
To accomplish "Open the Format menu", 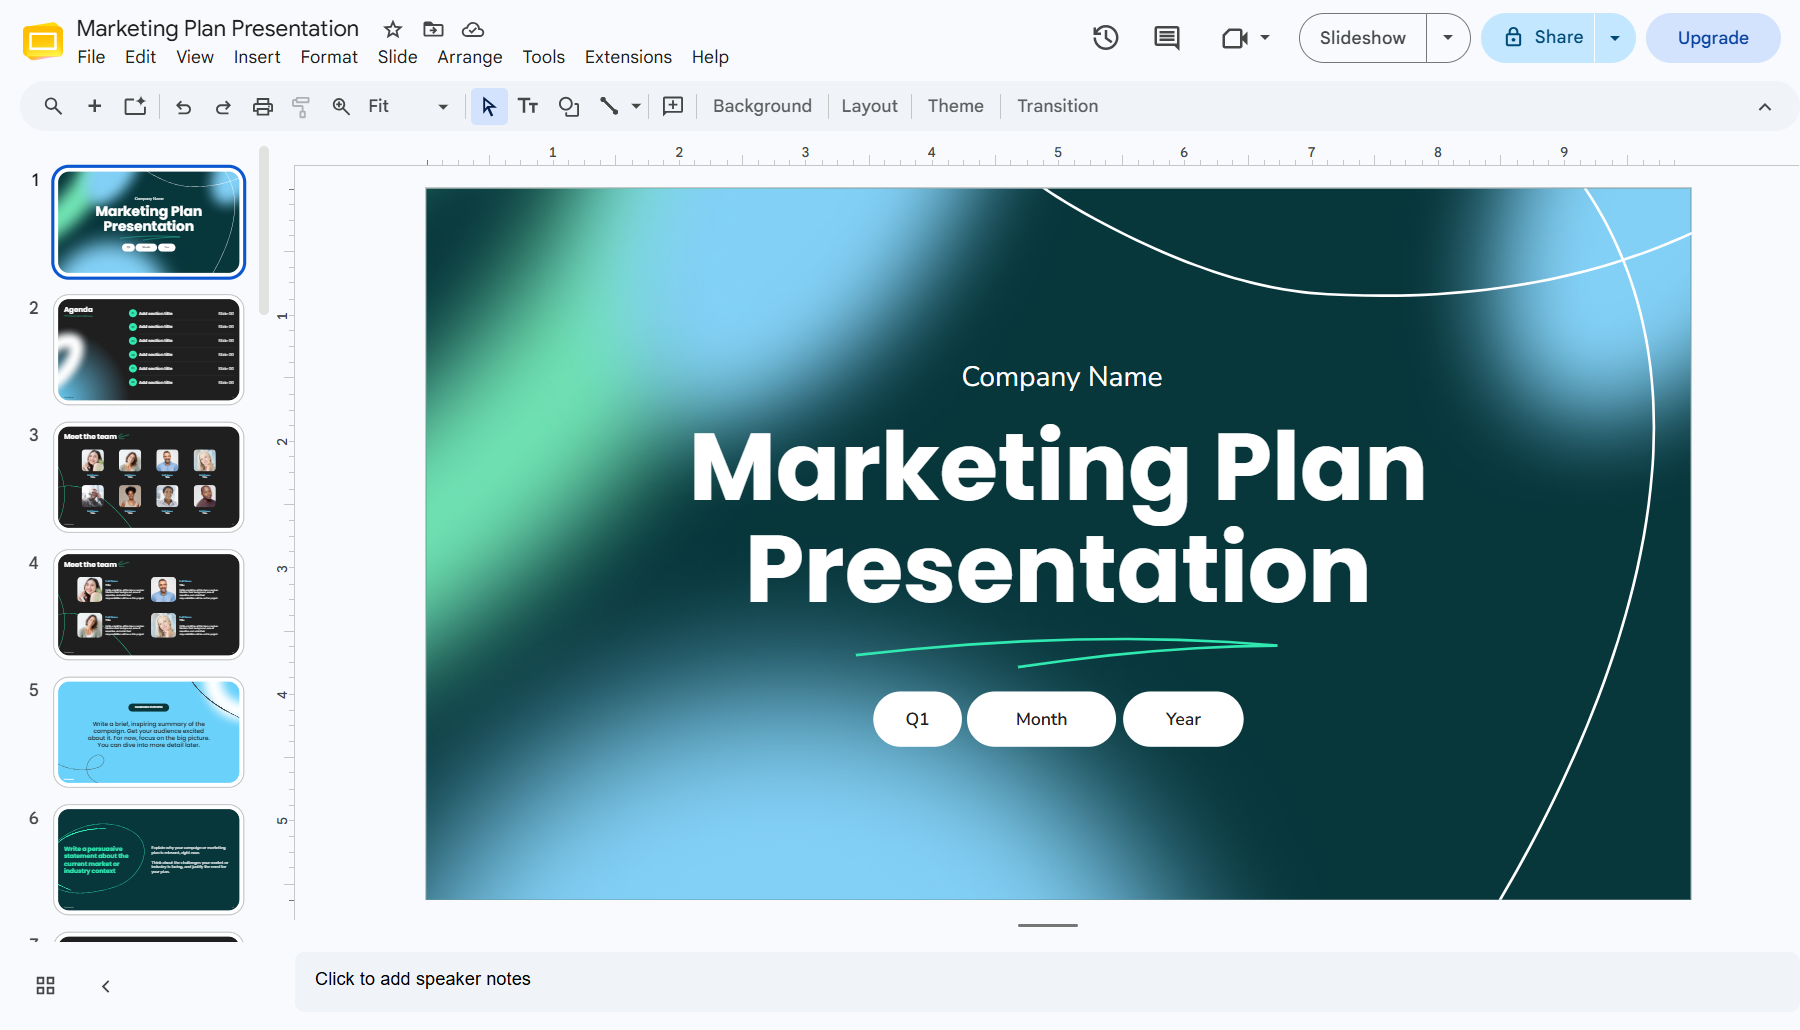I will coord(329,57).
